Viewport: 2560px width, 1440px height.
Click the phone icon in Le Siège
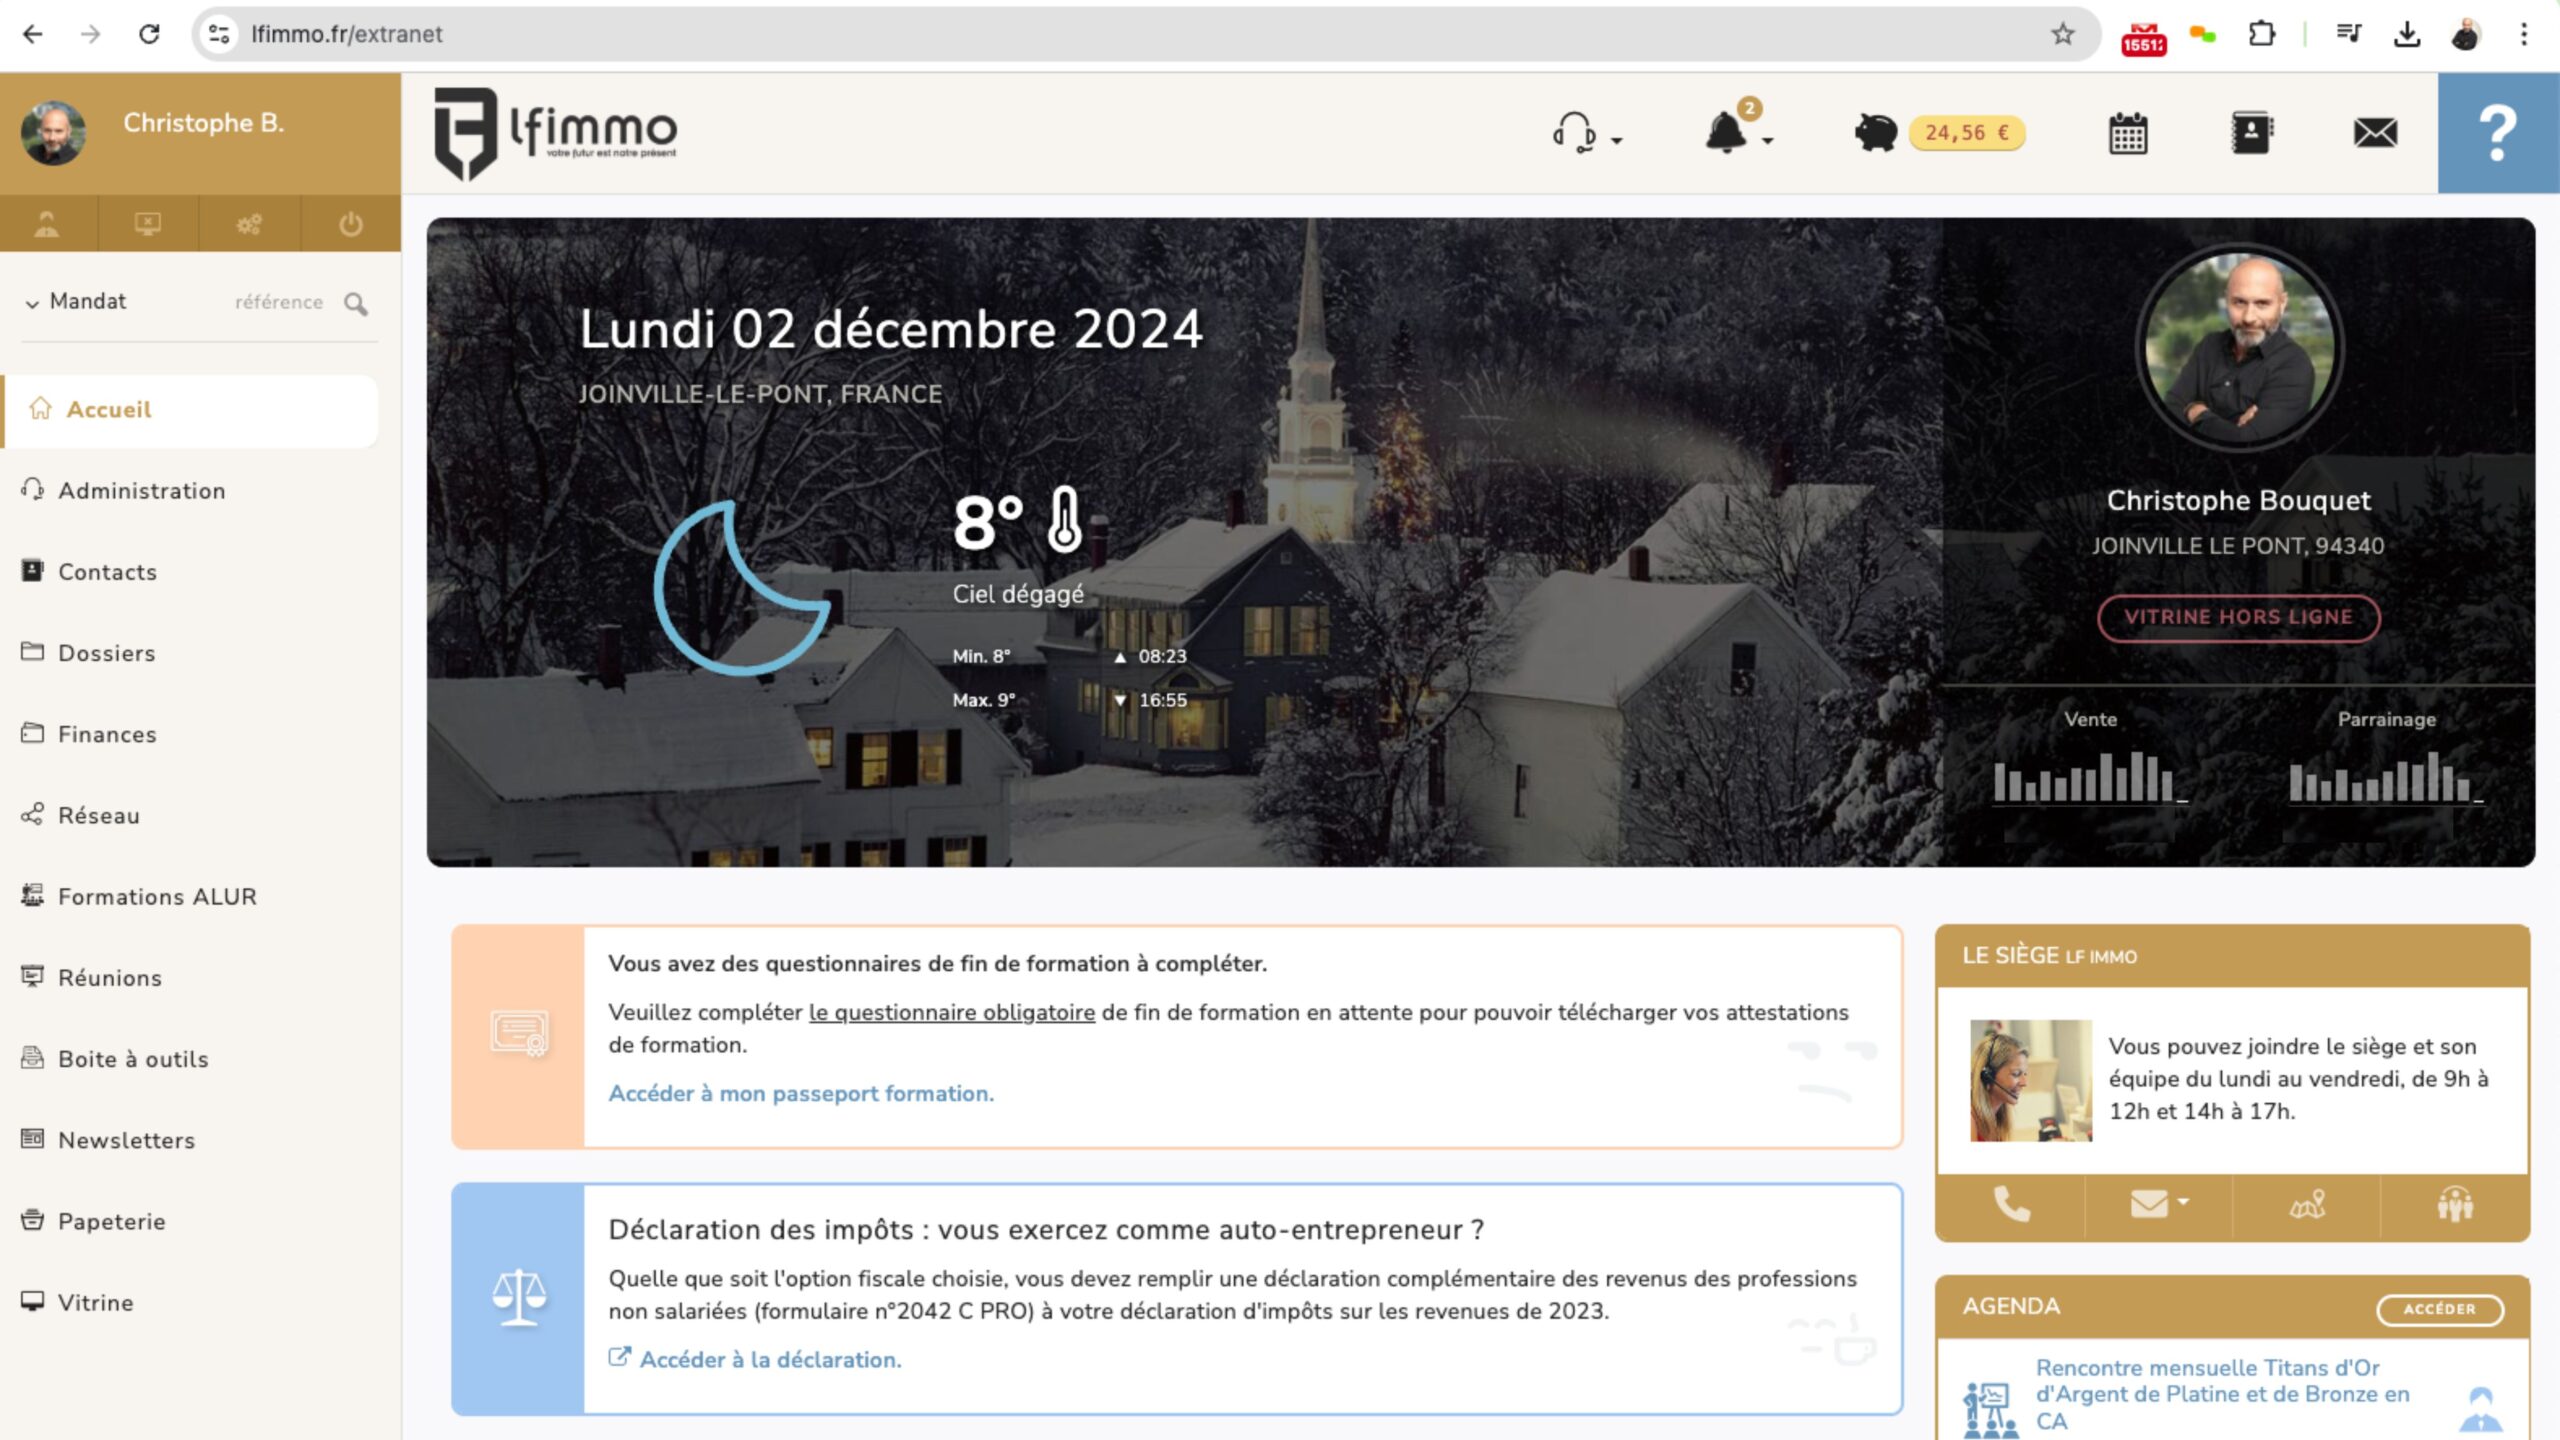click(2011, 1205)
